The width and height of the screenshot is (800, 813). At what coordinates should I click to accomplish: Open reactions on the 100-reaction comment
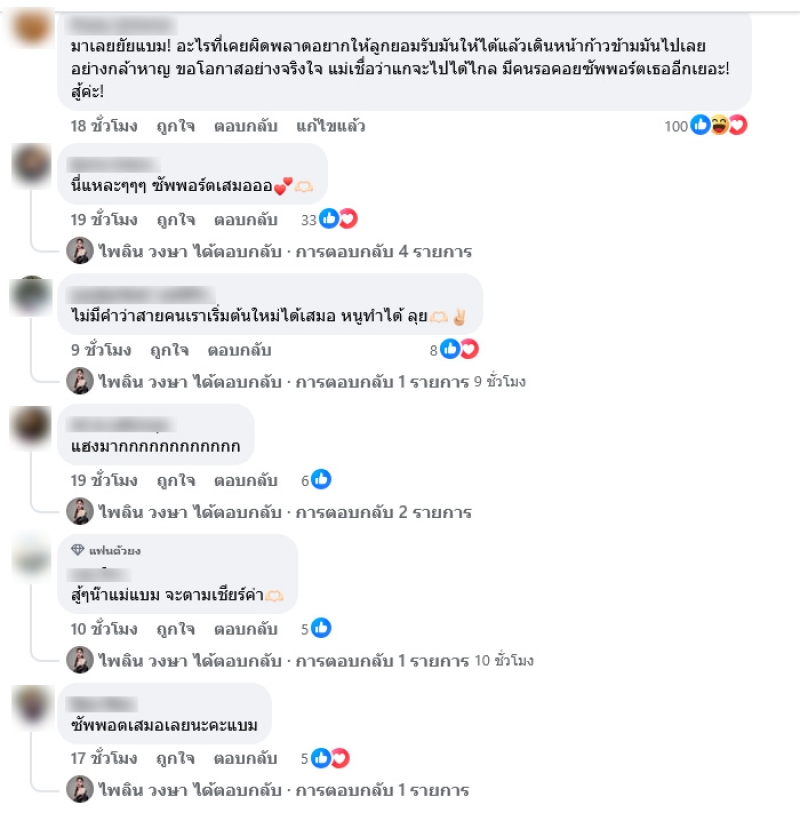[x=706, y=125]
